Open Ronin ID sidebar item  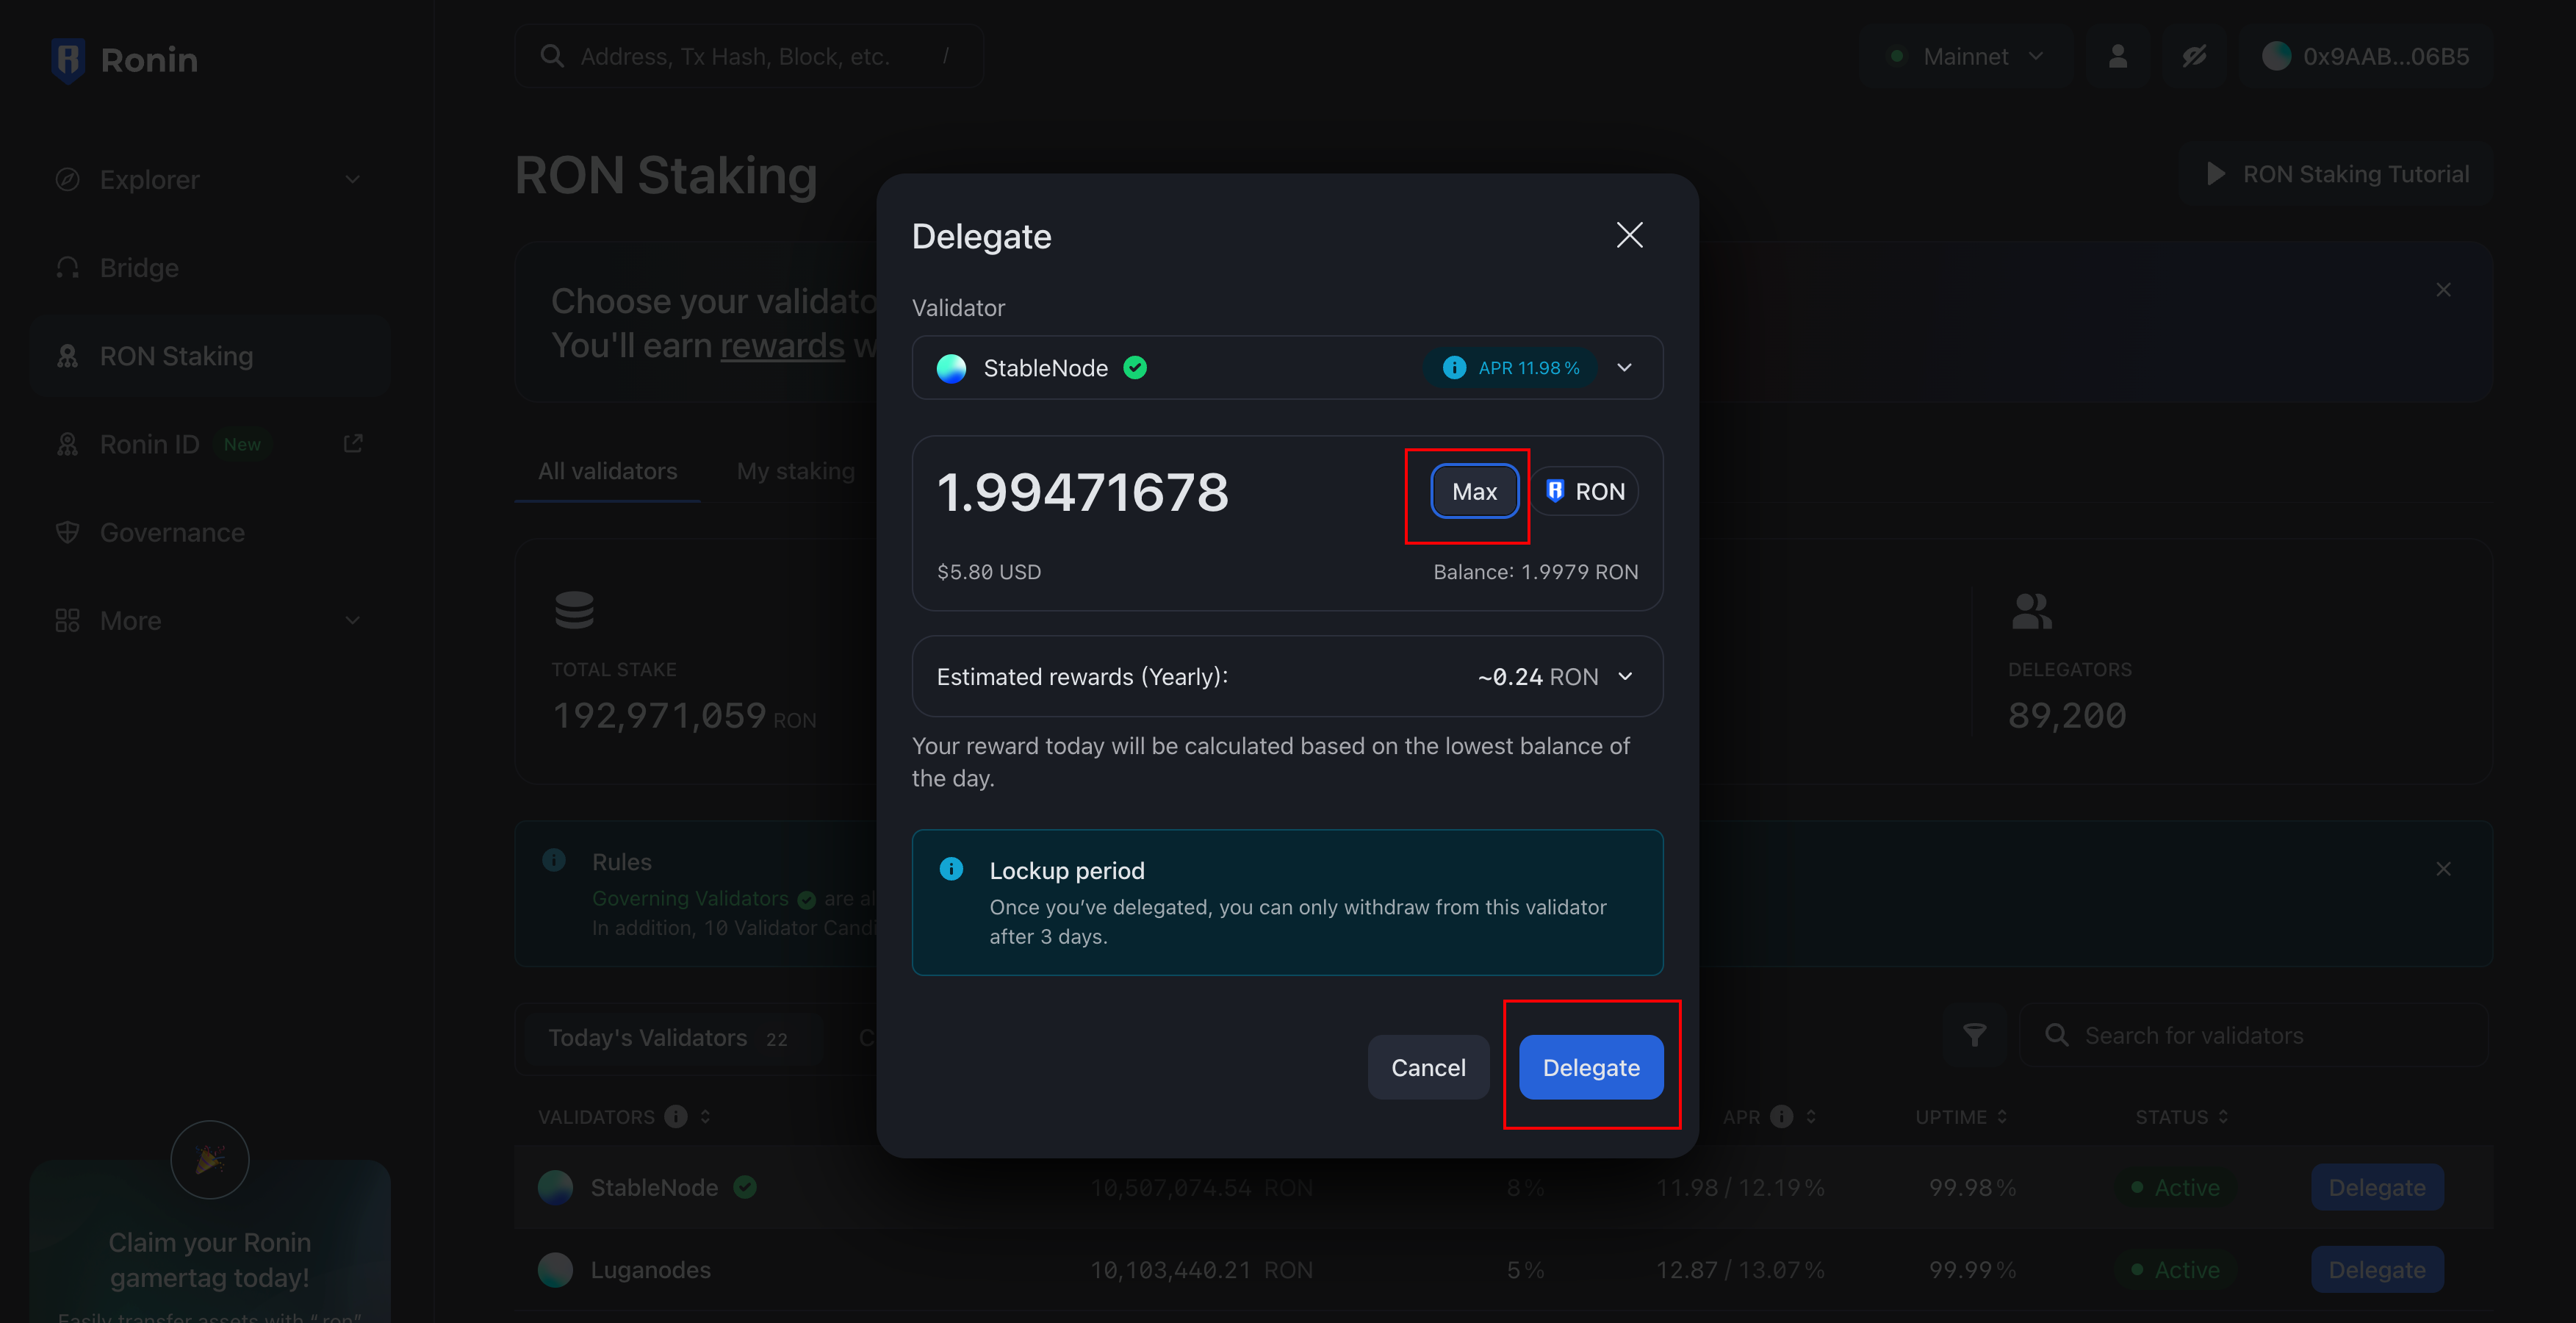pos(210,444)
